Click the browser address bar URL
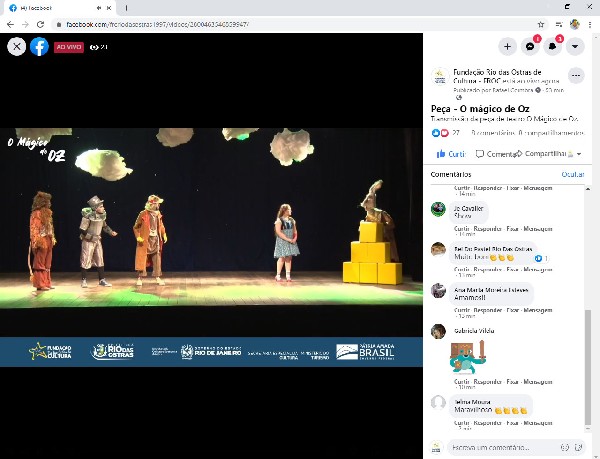 pyautogui.click(x=157, y=24)
